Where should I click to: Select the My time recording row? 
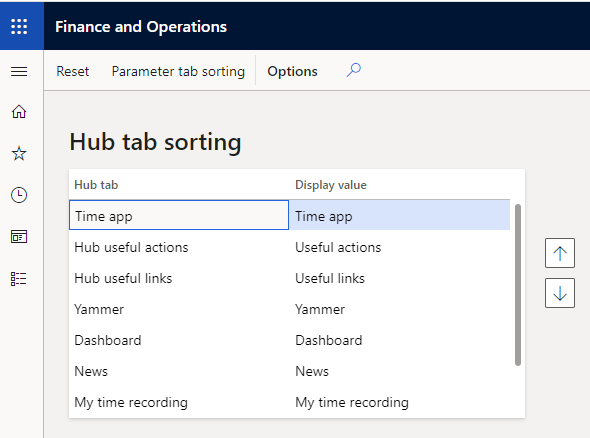pyautogui.click(x=289, y=402)
